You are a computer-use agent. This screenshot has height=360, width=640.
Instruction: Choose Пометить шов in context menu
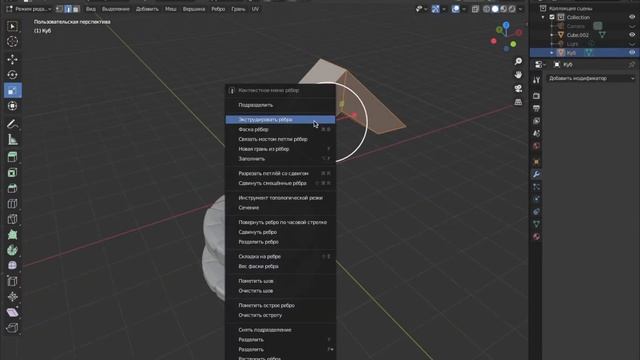(280, 281)
